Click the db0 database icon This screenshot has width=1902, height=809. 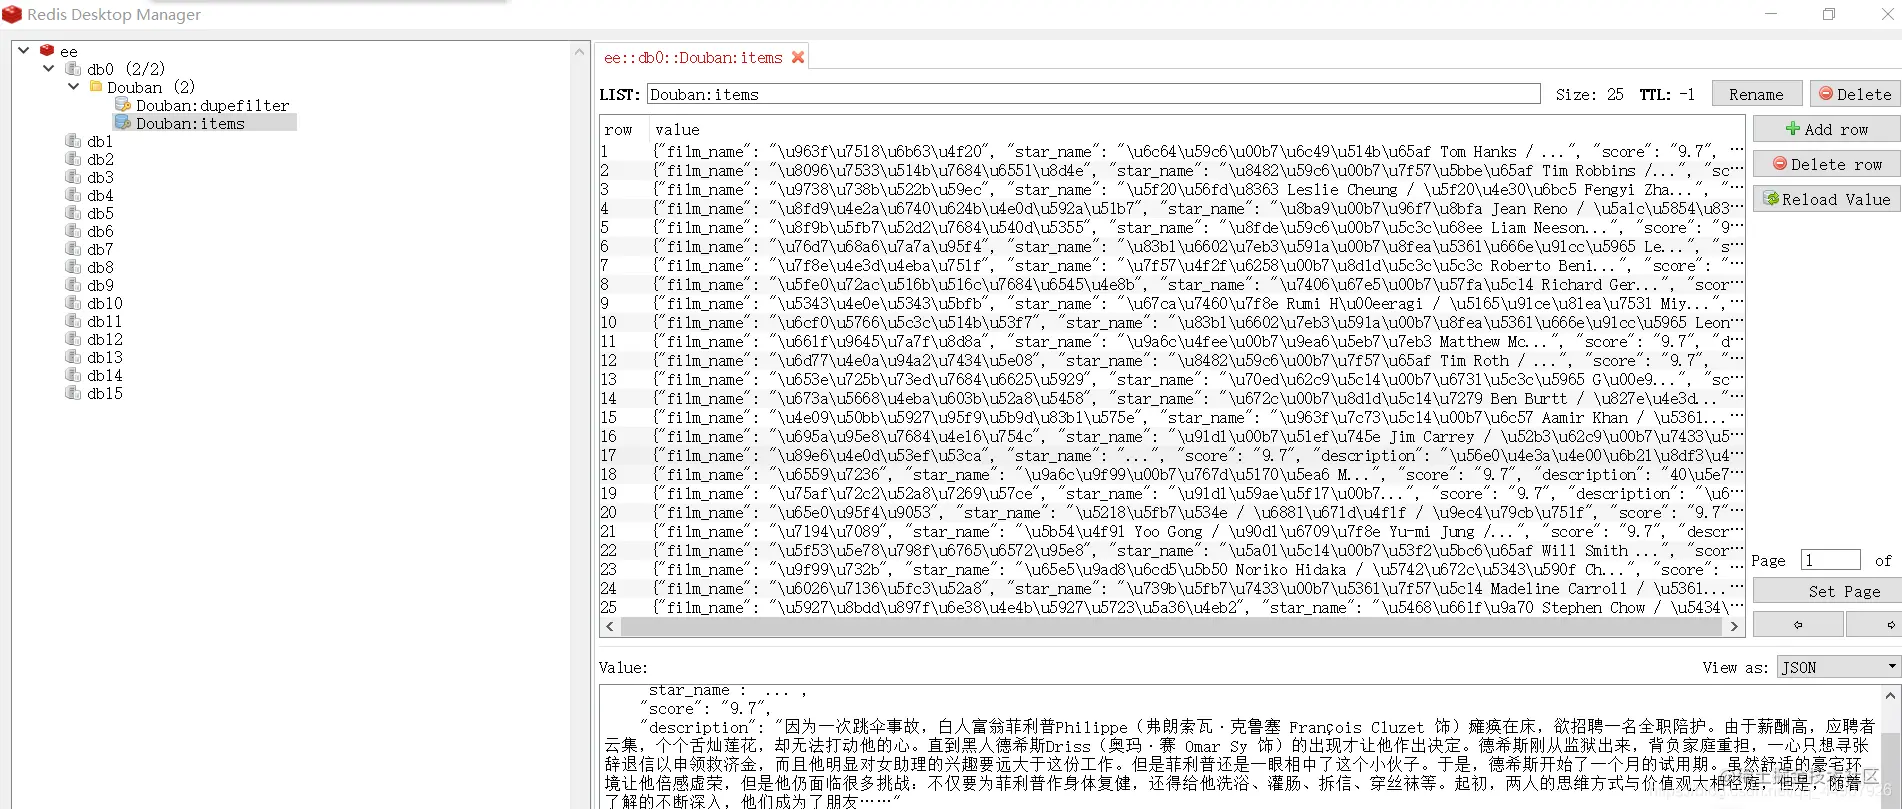click(x=73, y=68)
